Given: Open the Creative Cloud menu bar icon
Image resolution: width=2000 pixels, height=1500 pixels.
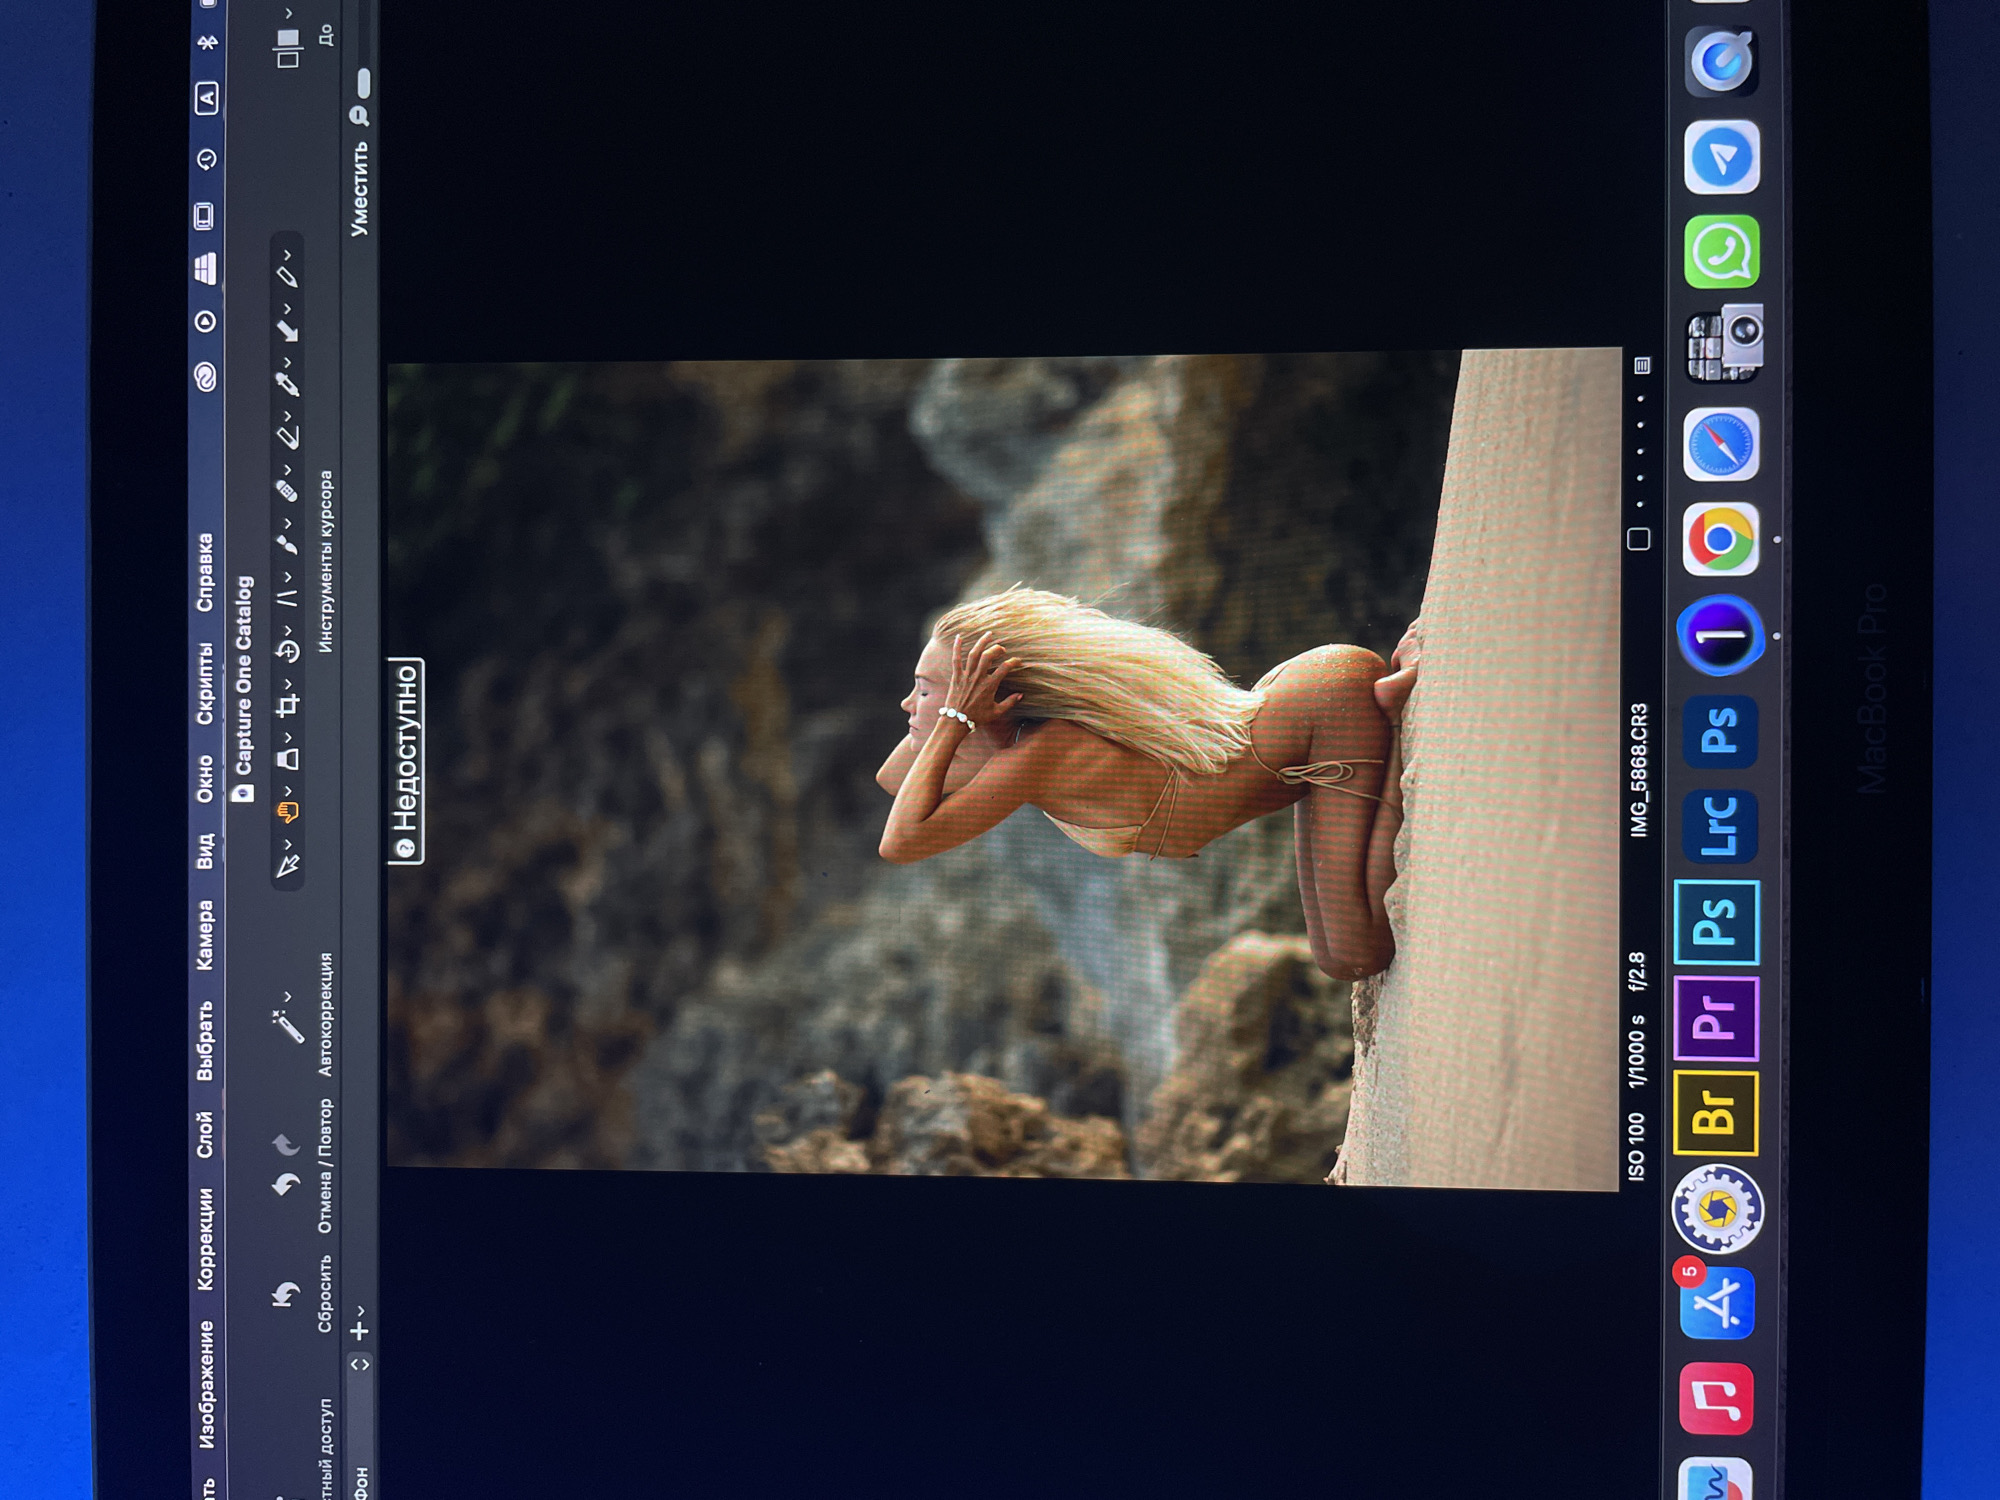Looking at the screenshot, I should tap(205, 377).
